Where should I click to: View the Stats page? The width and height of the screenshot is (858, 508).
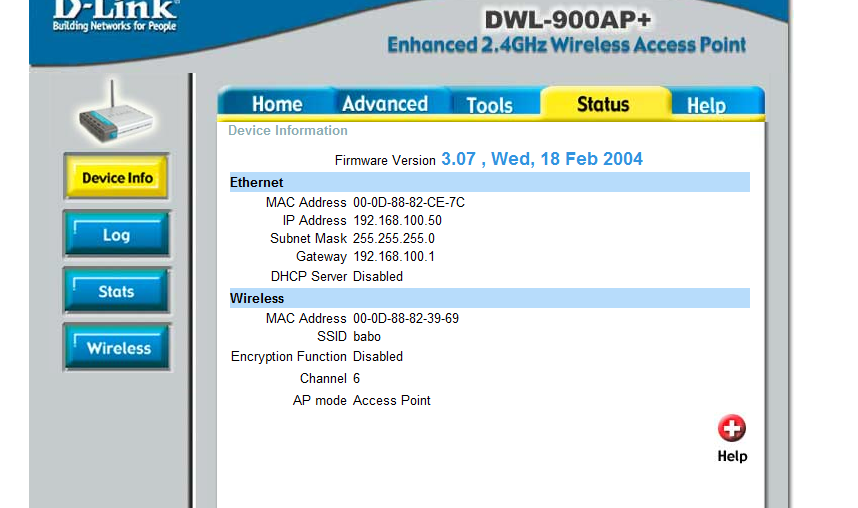coord(117,291)
